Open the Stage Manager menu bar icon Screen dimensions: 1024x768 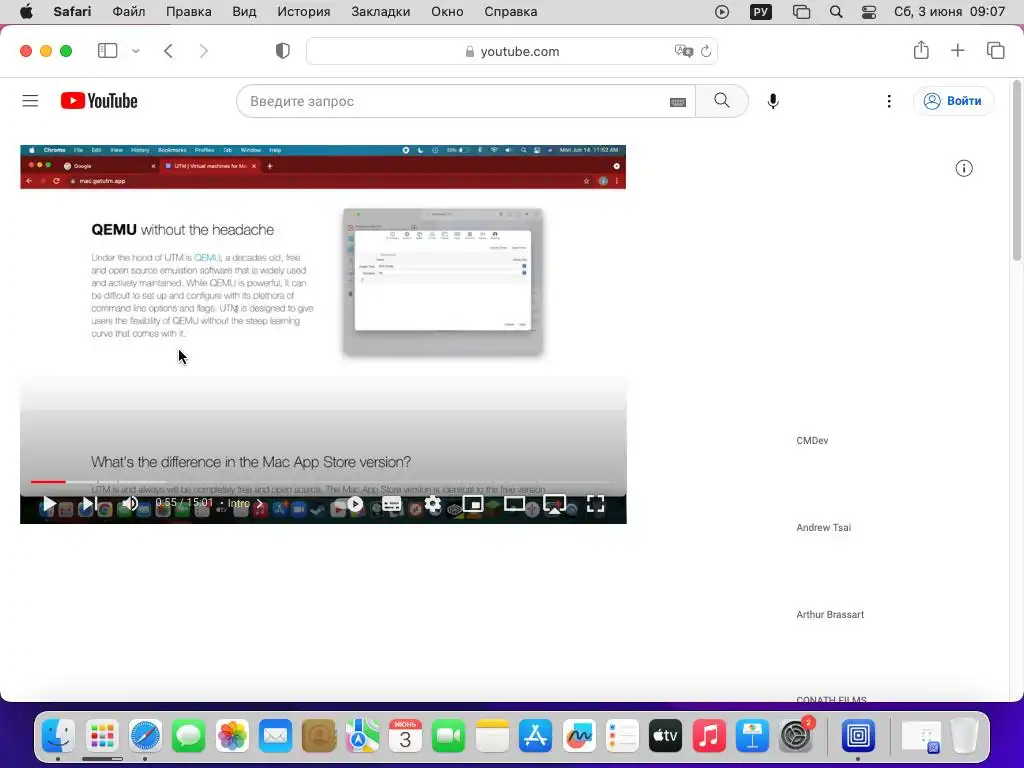coord(801,12)
